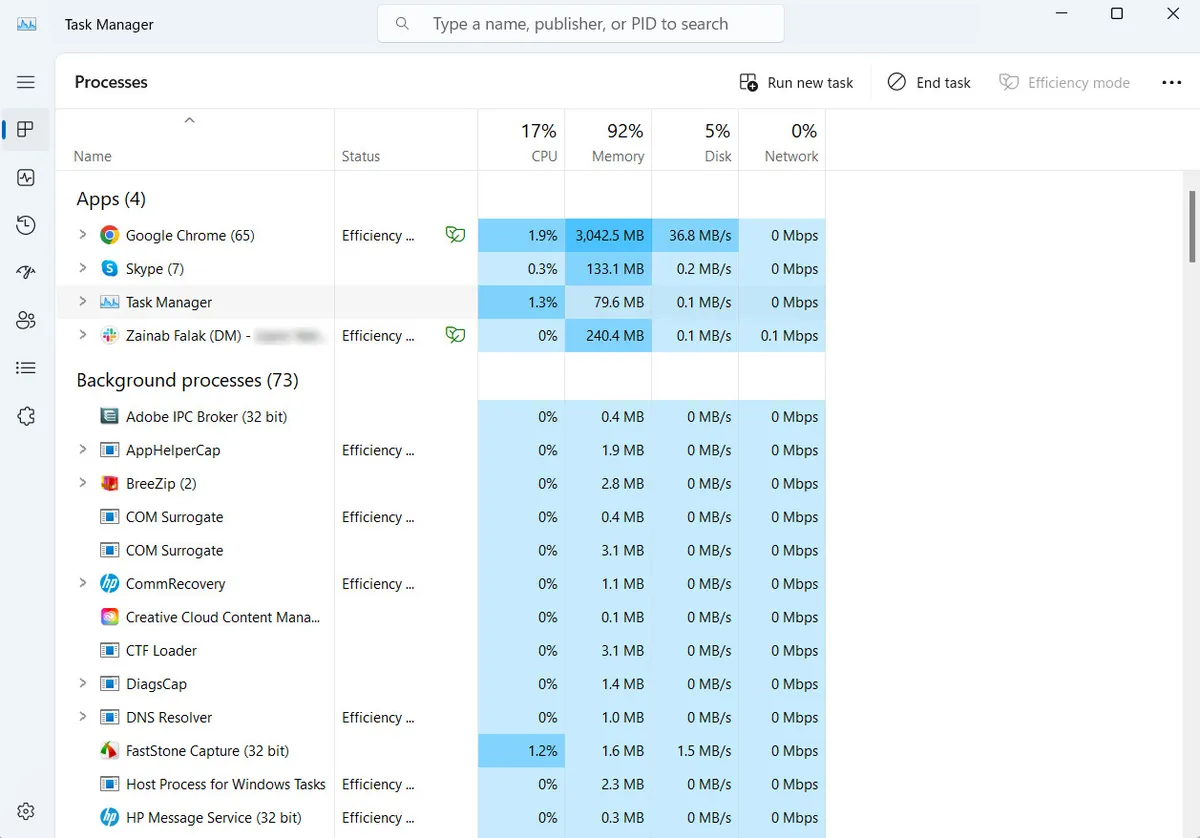1200x838 pixels.
Task: Expand the BreeZip process group
Action: [x=83, y=483]
